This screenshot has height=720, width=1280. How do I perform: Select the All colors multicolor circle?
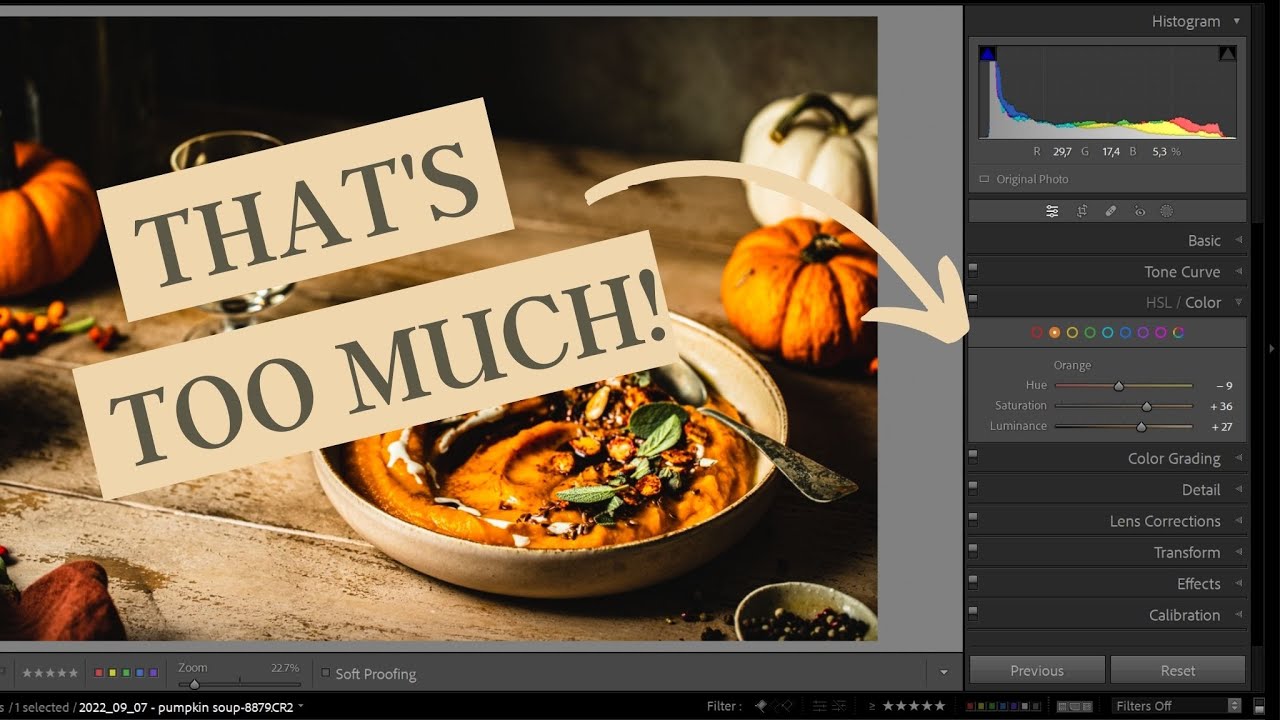(x=1178, y=332)
